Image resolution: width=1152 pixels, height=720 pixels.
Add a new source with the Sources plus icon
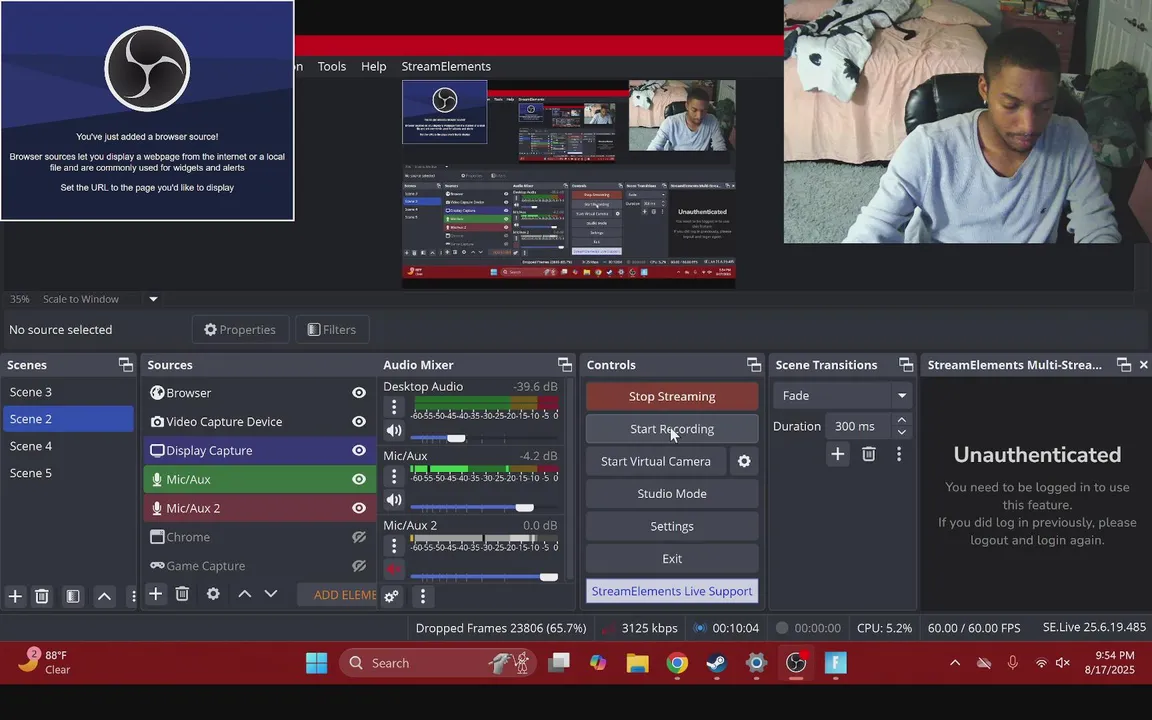[x=156, y=594]
